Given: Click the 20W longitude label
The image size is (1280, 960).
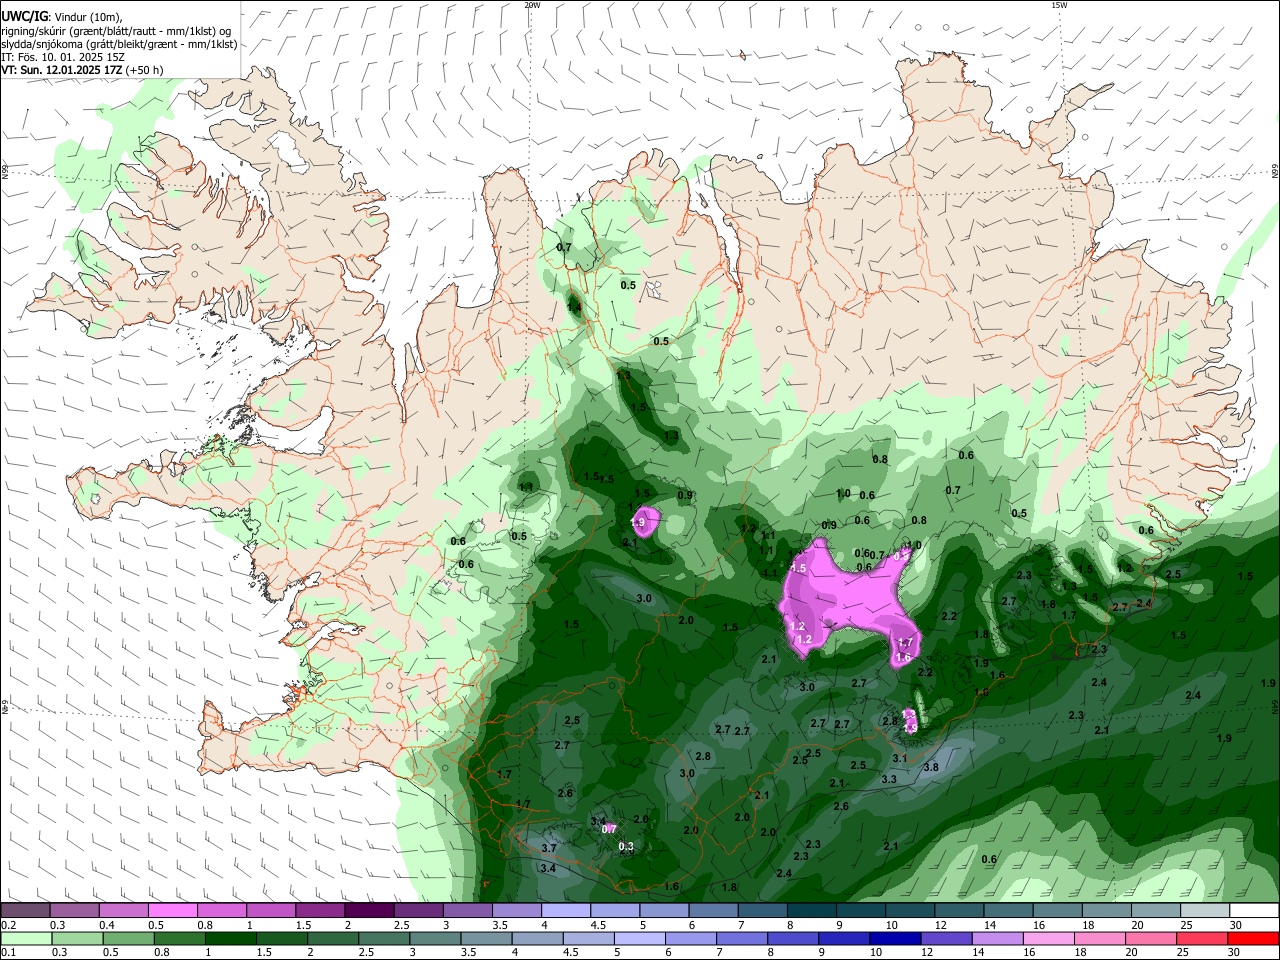Looking at the screenshot, I should tap(532, 5).
